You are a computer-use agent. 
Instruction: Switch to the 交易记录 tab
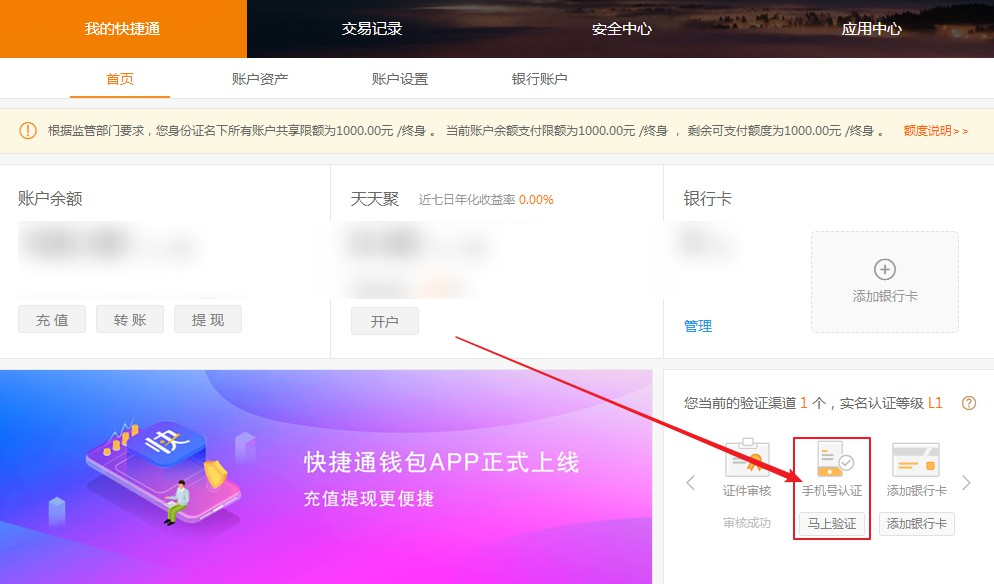pos(369,29)
